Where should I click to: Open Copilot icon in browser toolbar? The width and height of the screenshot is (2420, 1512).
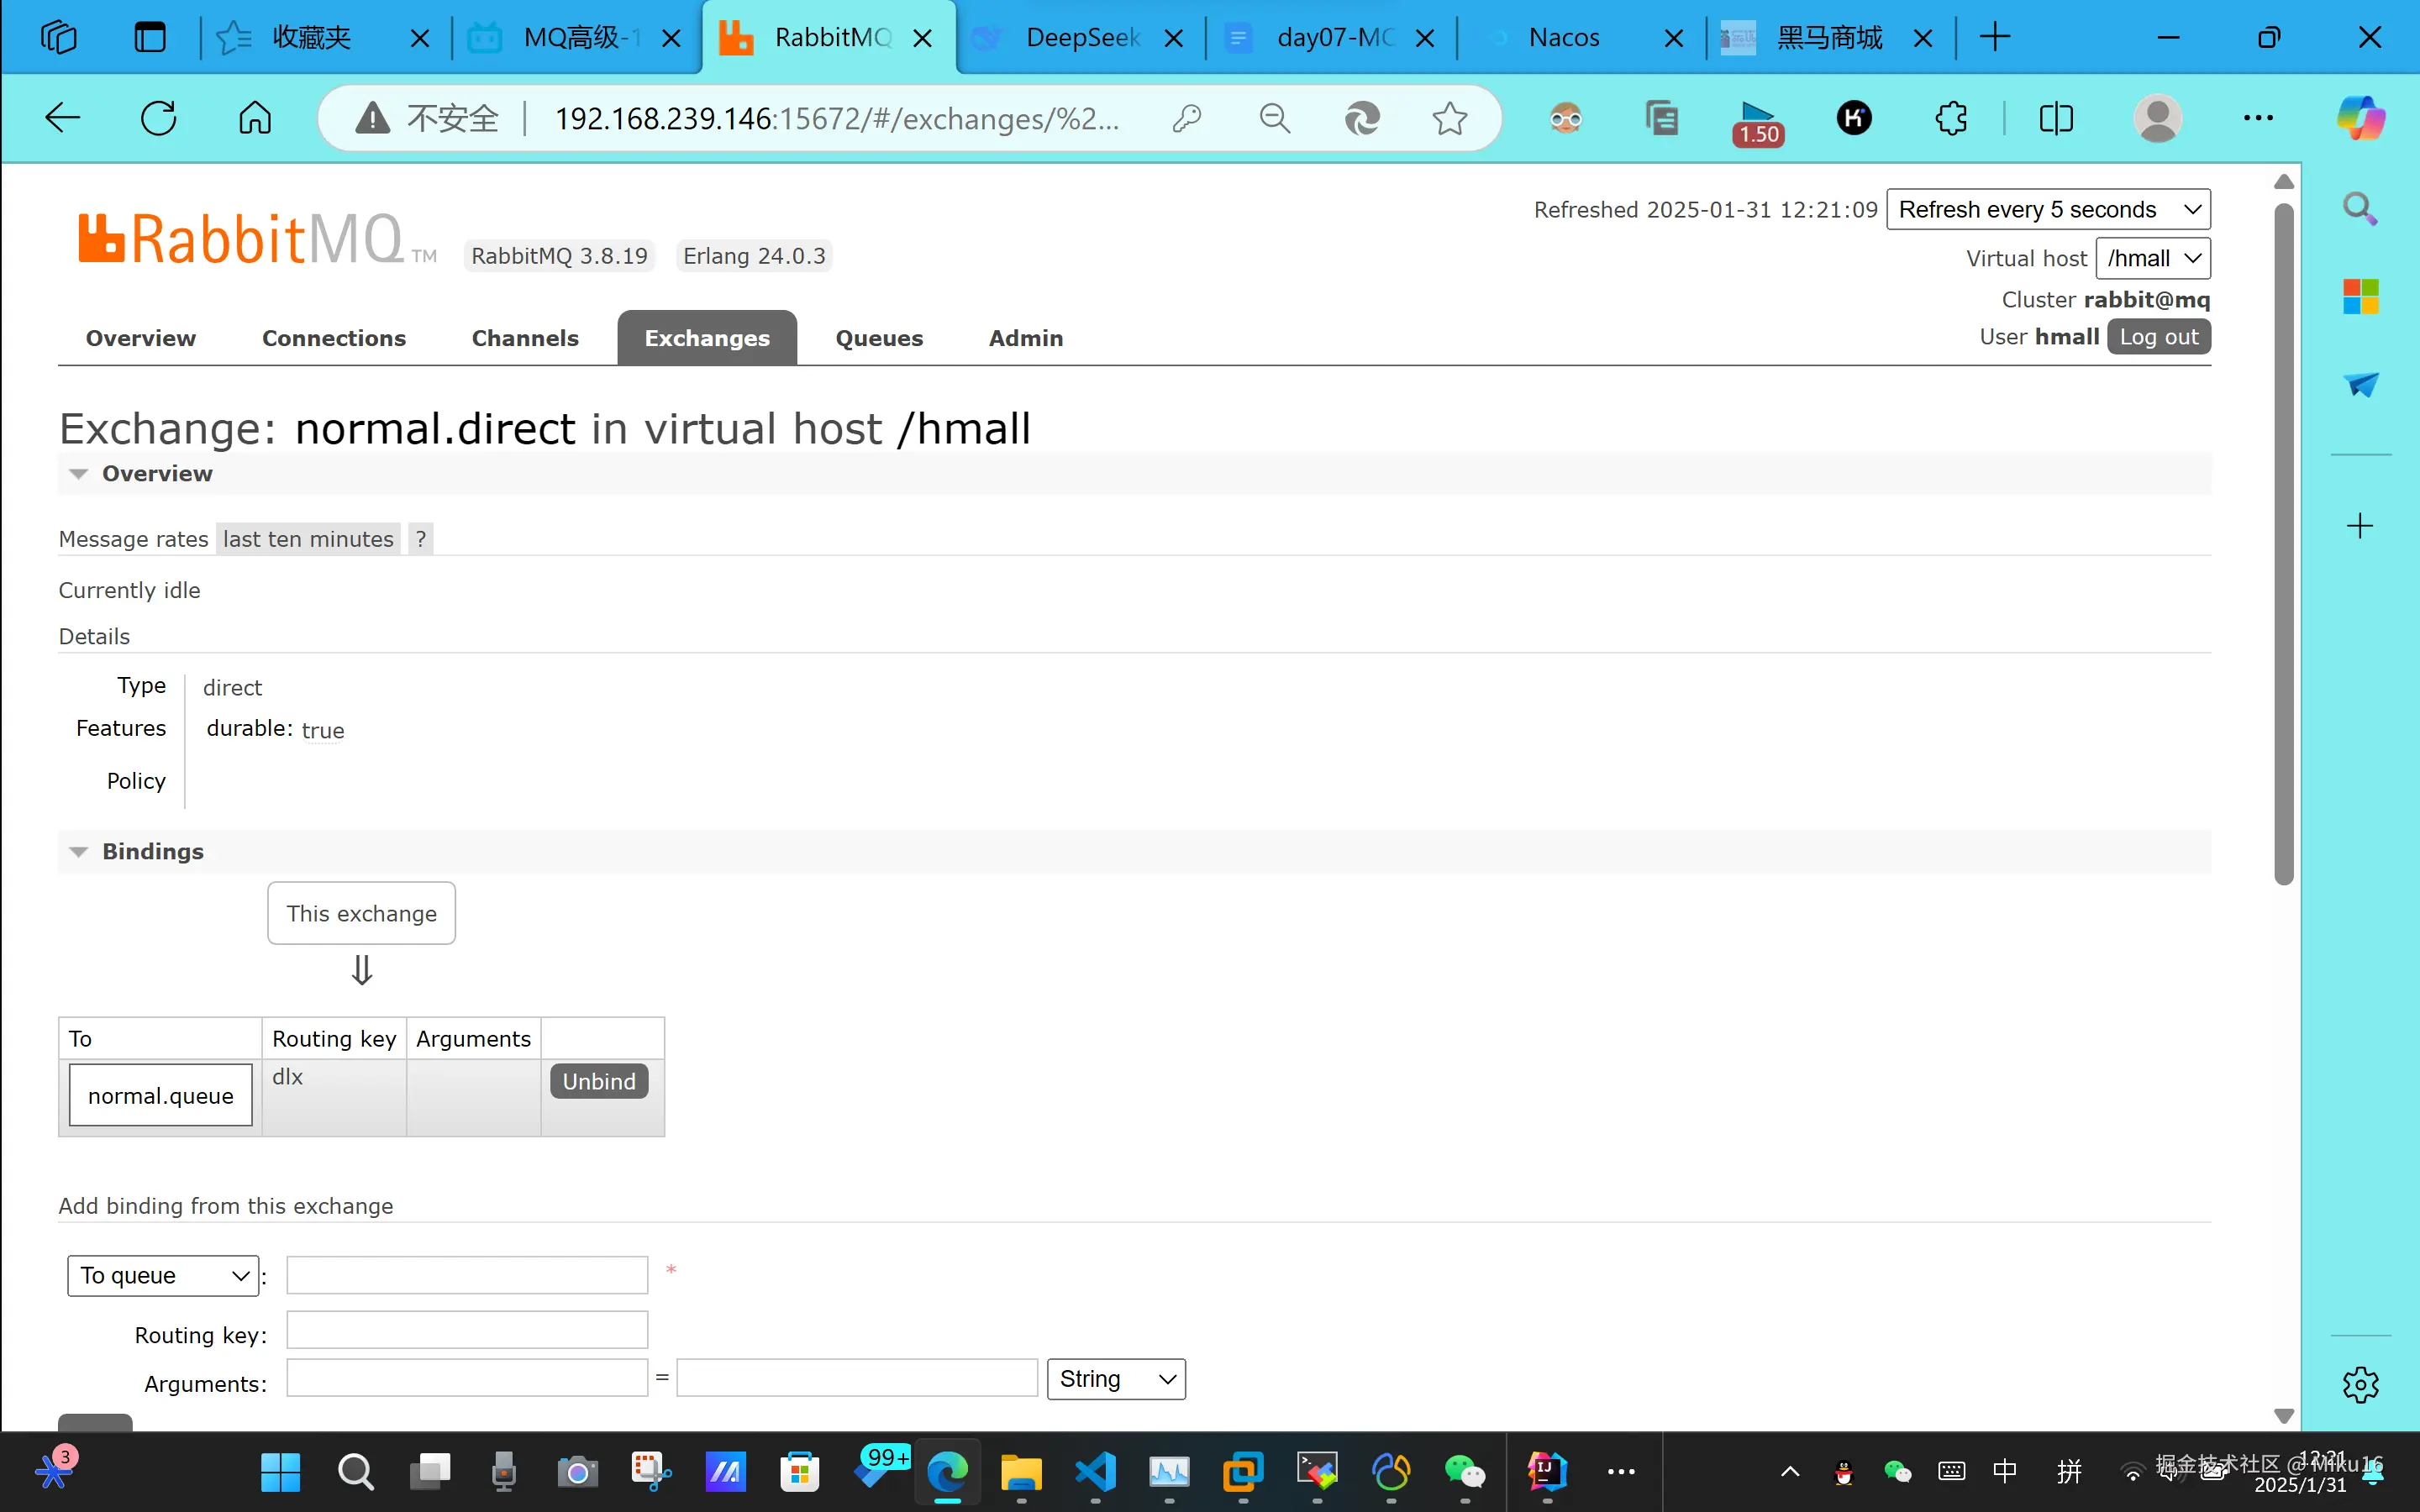tap(2360, 118)
